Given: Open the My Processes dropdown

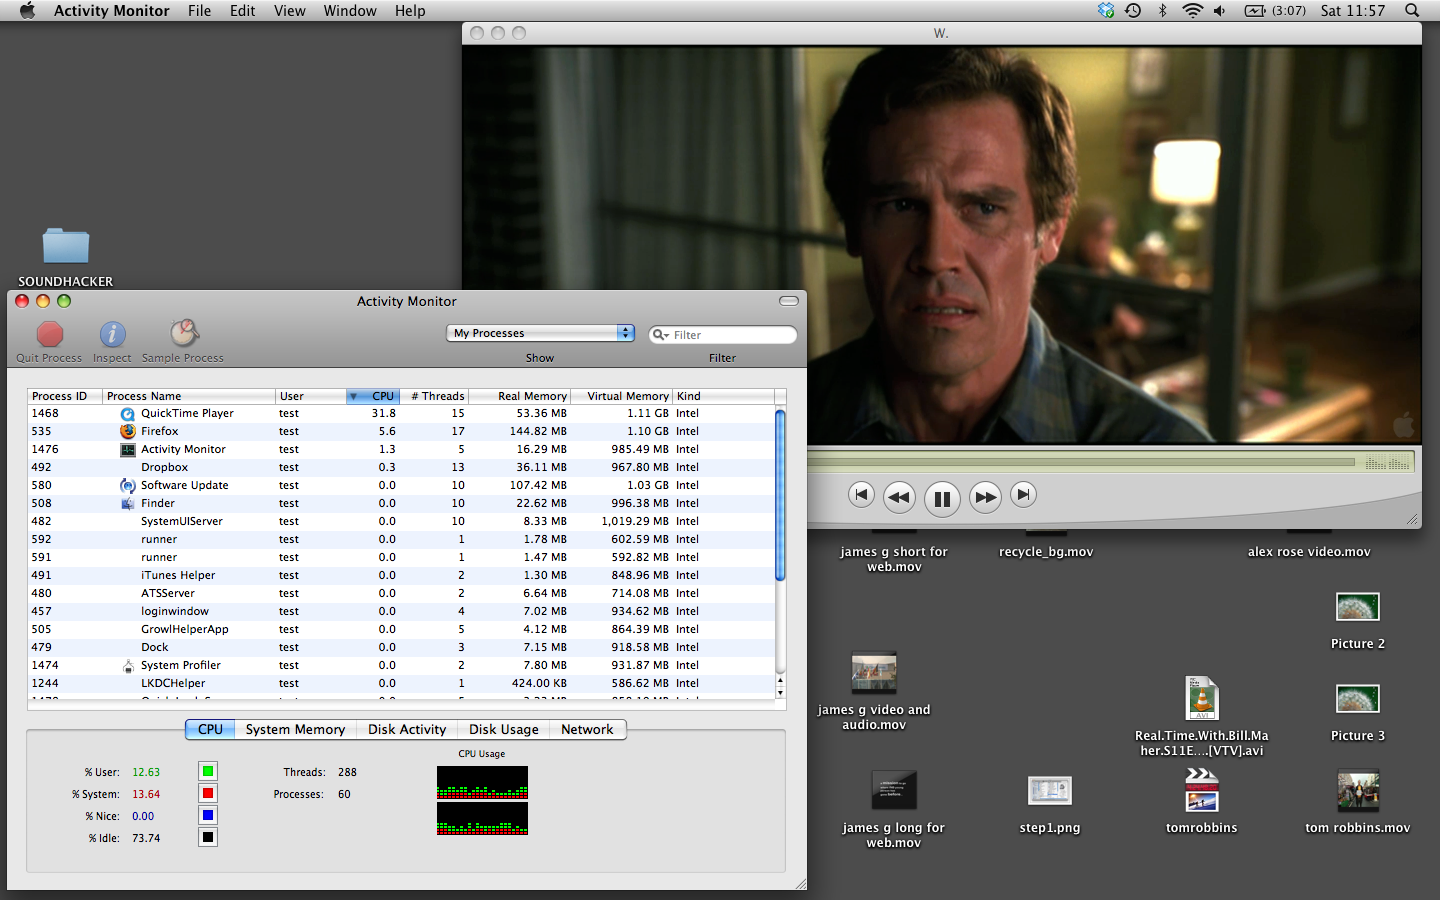Looking at the screenshot, I should point(540,333).
